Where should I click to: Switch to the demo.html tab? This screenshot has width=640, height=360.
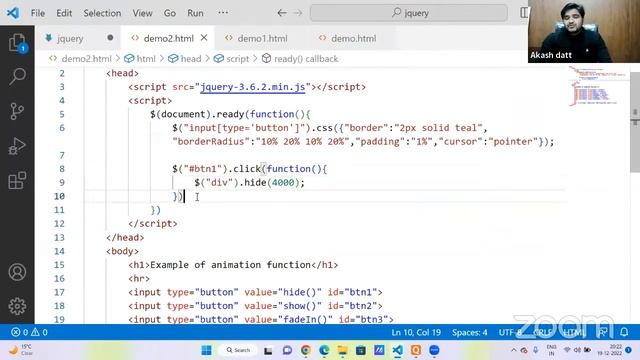pos(353,38)
